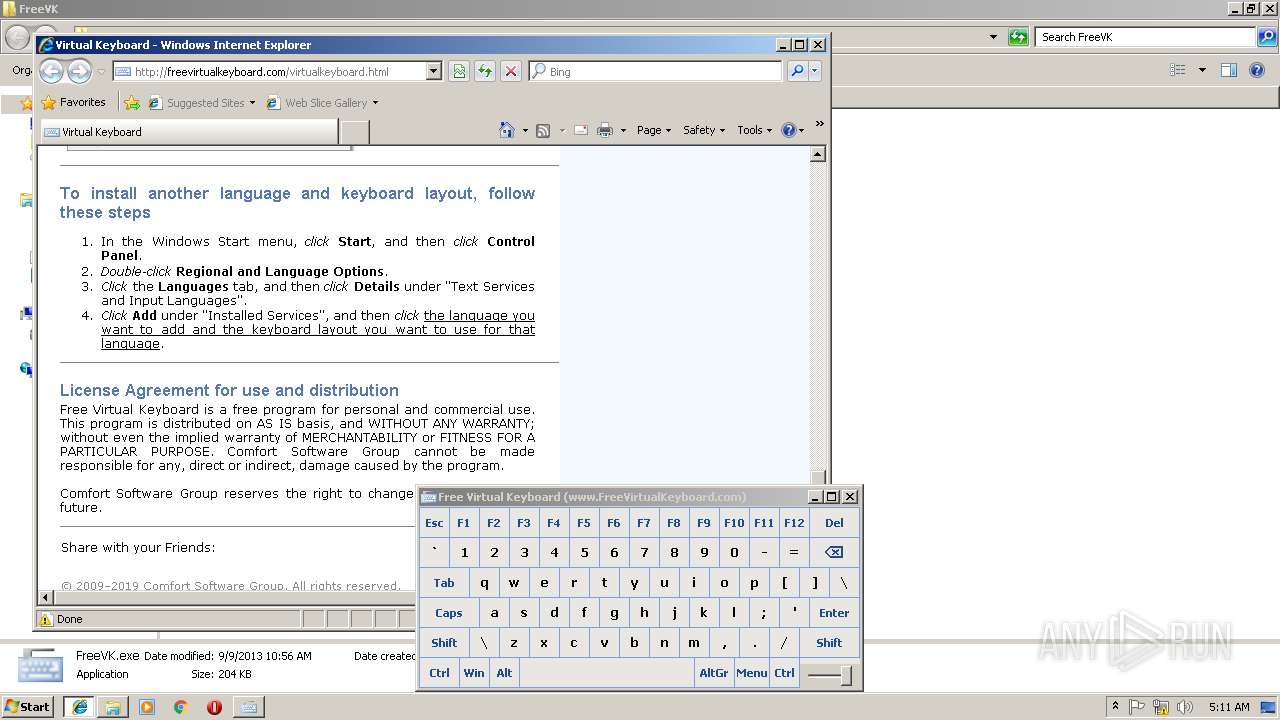Toggle Alt key on virtual keyboard
This screenshot has width=1280, height=720.
click(x=504, y=673)
